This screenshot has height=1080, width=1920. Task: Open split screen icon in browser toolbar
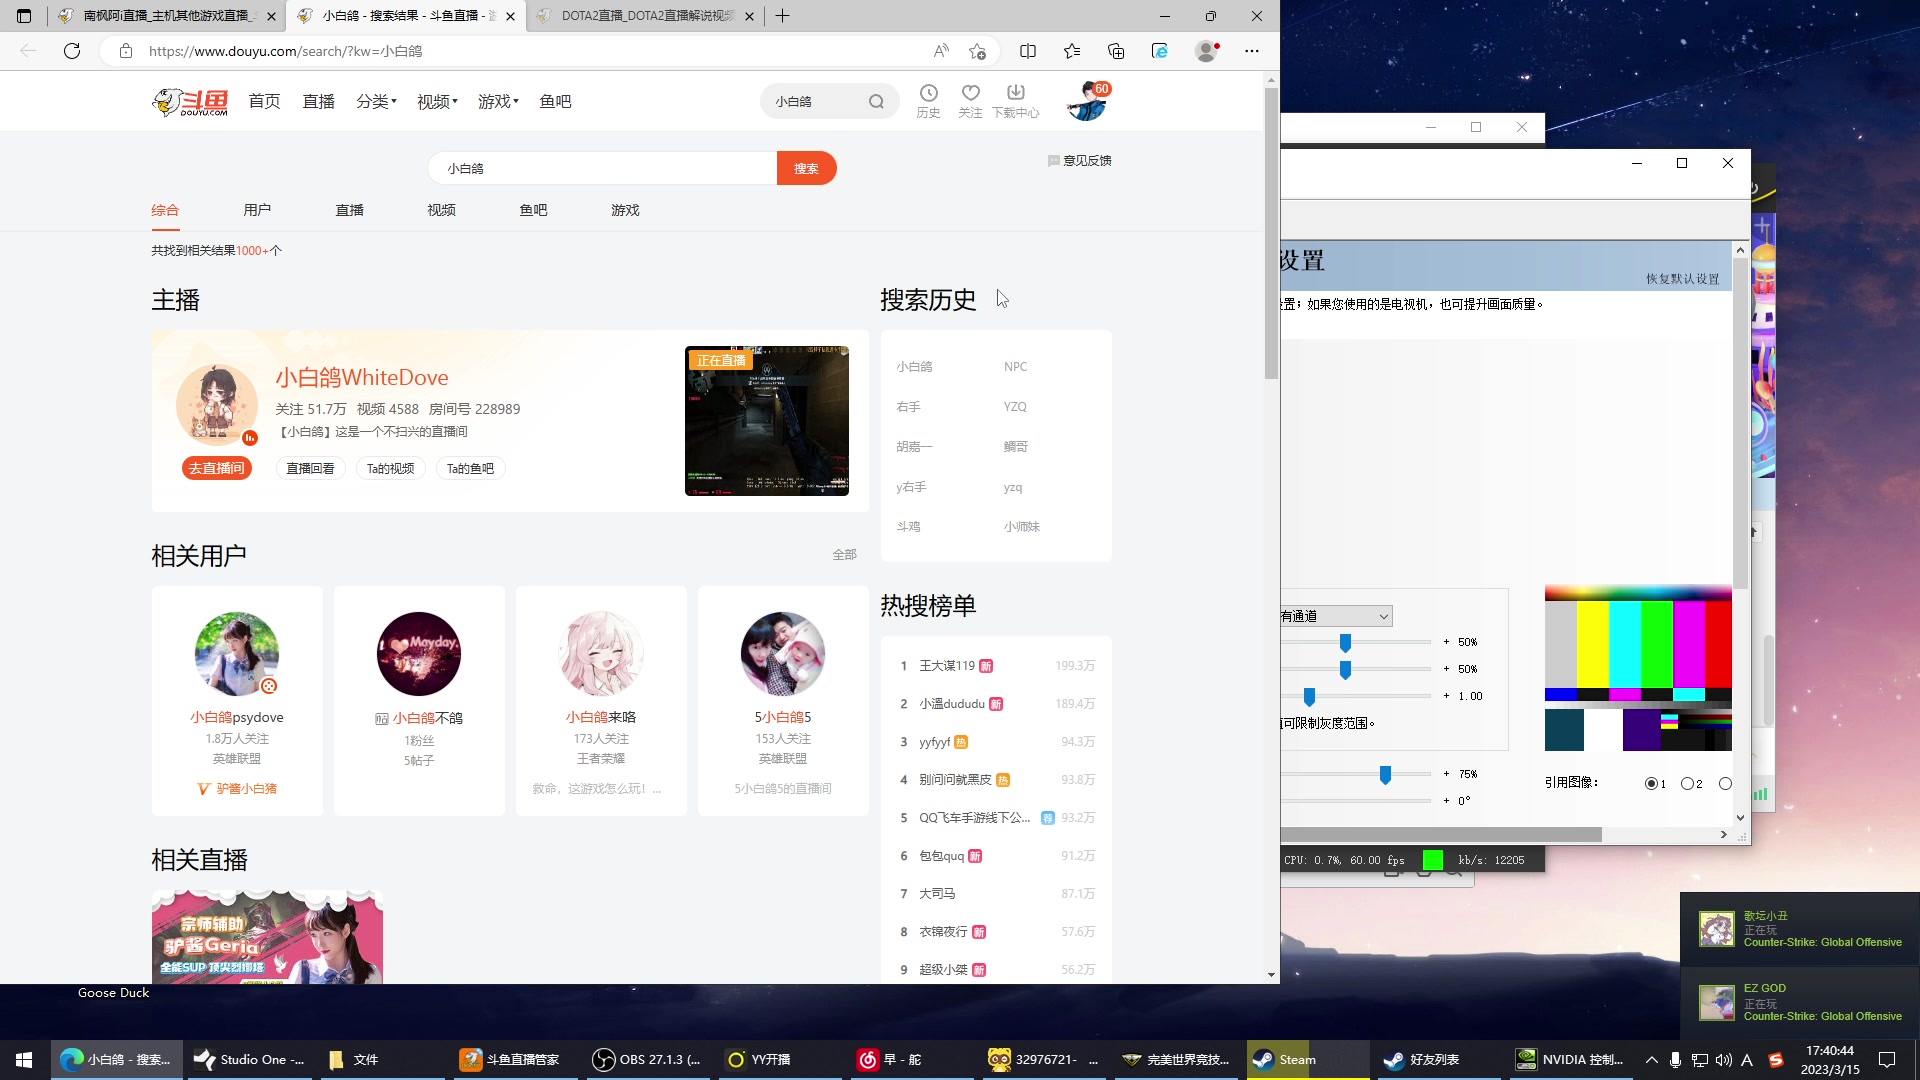1028,51
